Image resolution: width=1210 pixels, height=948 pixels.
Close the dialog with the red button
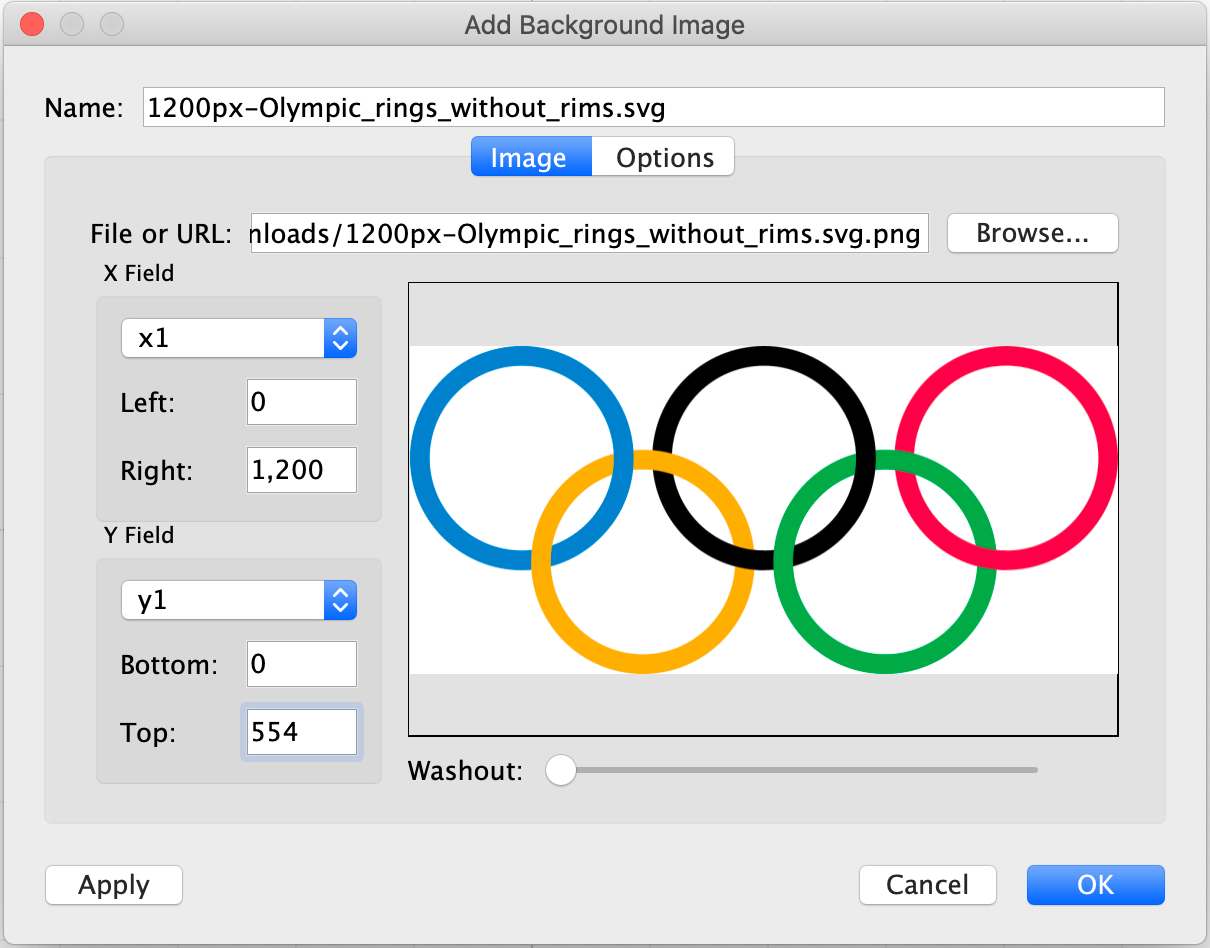tap(32, 24)
